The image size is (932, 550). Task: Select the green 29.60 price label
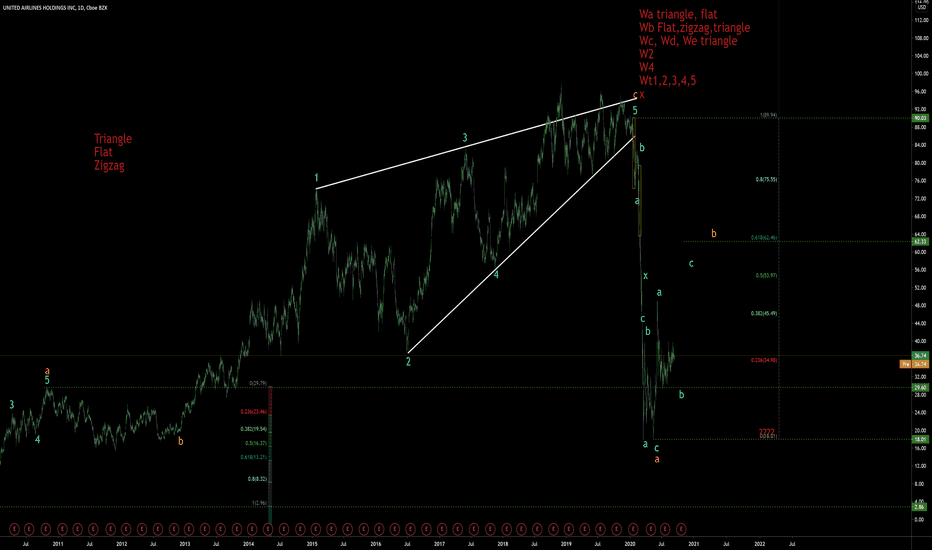coord(920,388)
